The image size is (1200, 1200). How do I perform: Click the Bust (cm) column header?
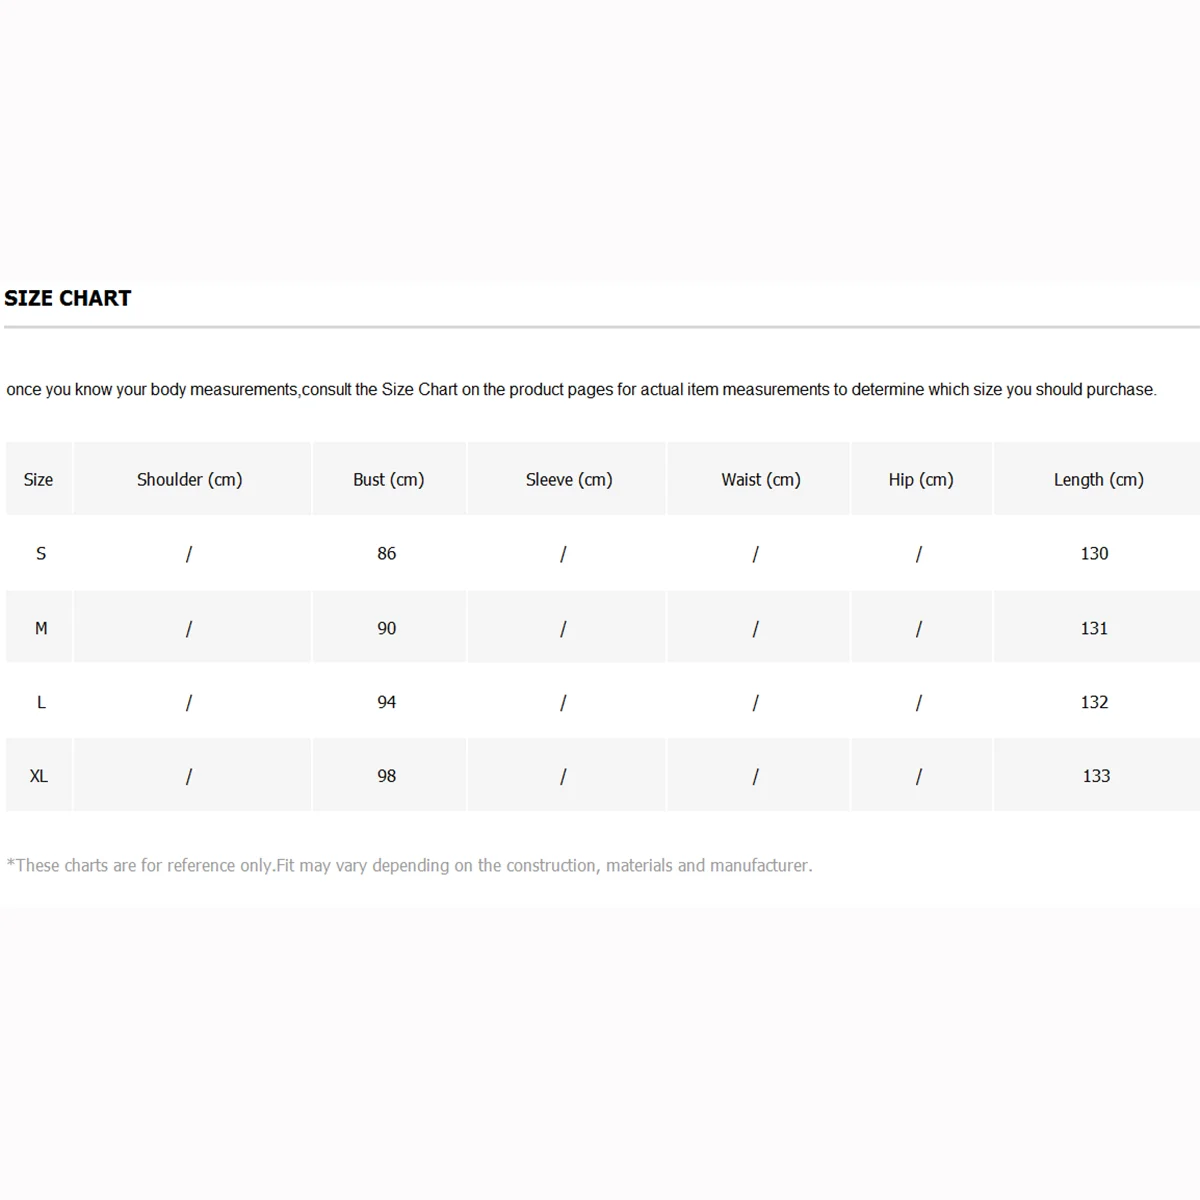(388, 480)
